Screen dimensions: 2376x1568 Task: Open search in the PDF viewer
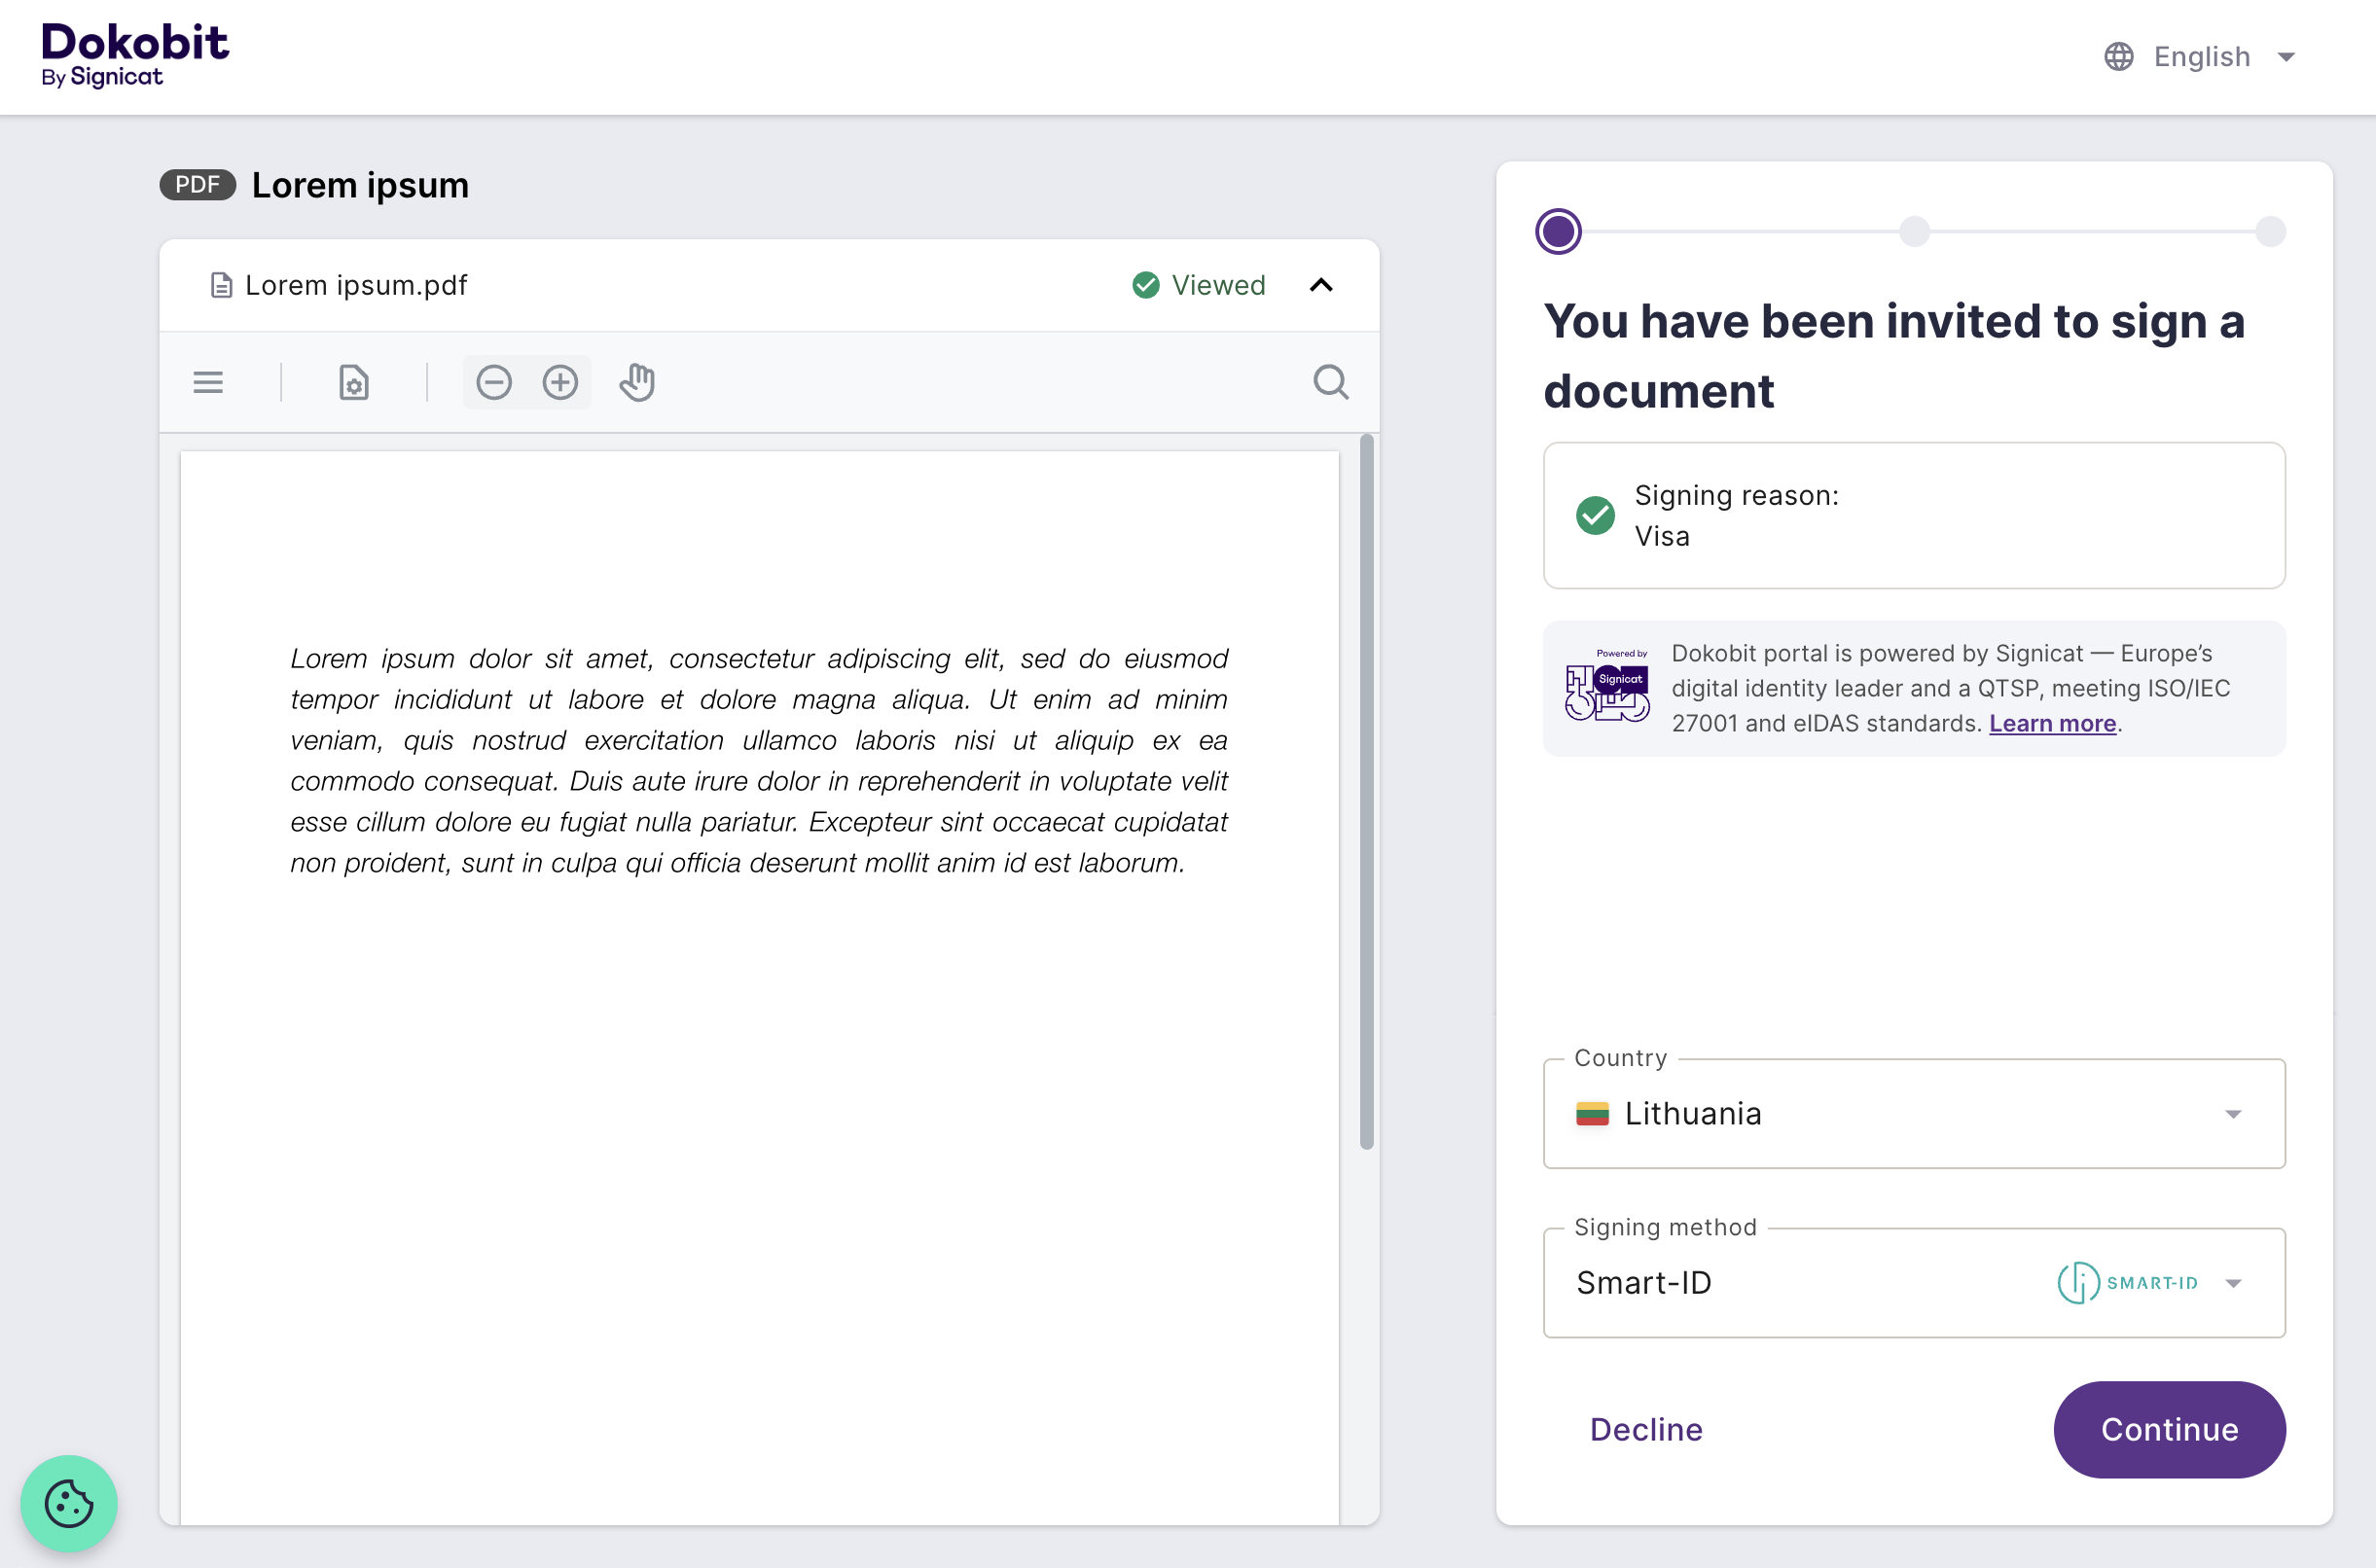click(1331, 382)
